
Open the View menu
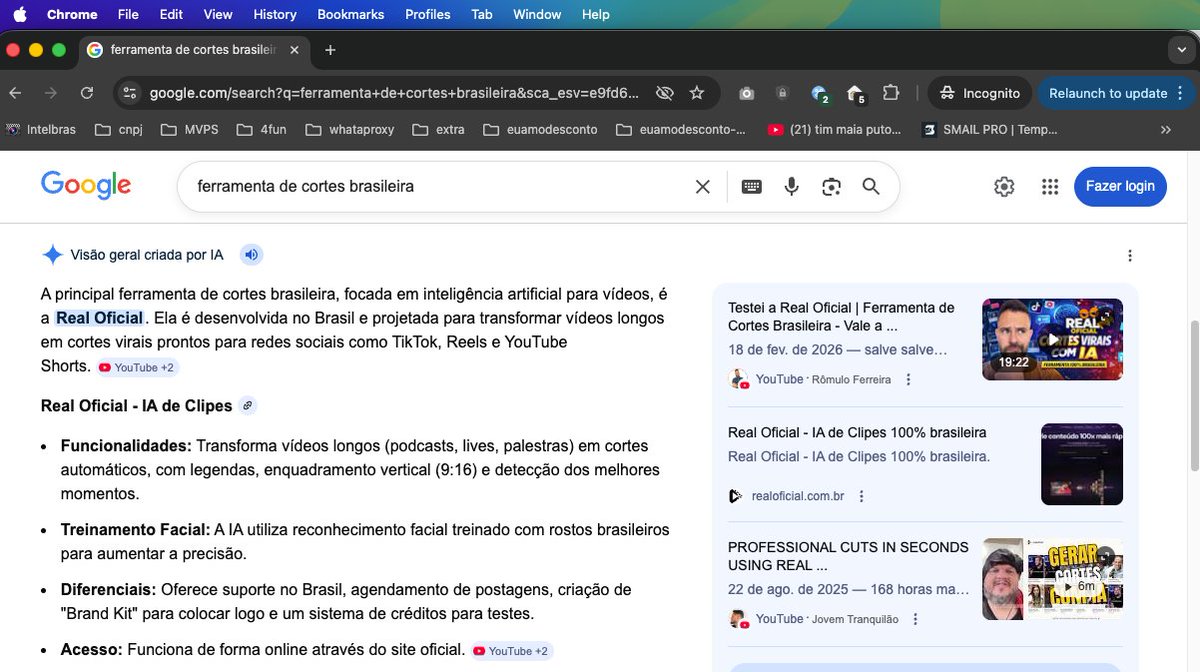218,14
